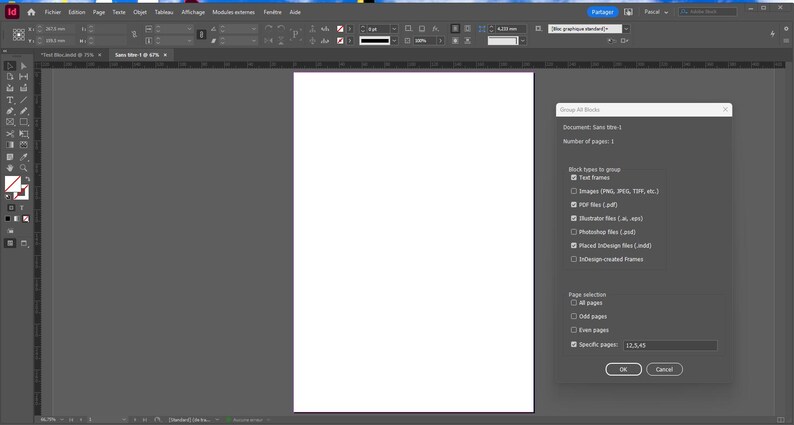This screenshot has width=794, height=425.
Task: Click the swap fill and stroke arrow
Action: tap(27, 179)
